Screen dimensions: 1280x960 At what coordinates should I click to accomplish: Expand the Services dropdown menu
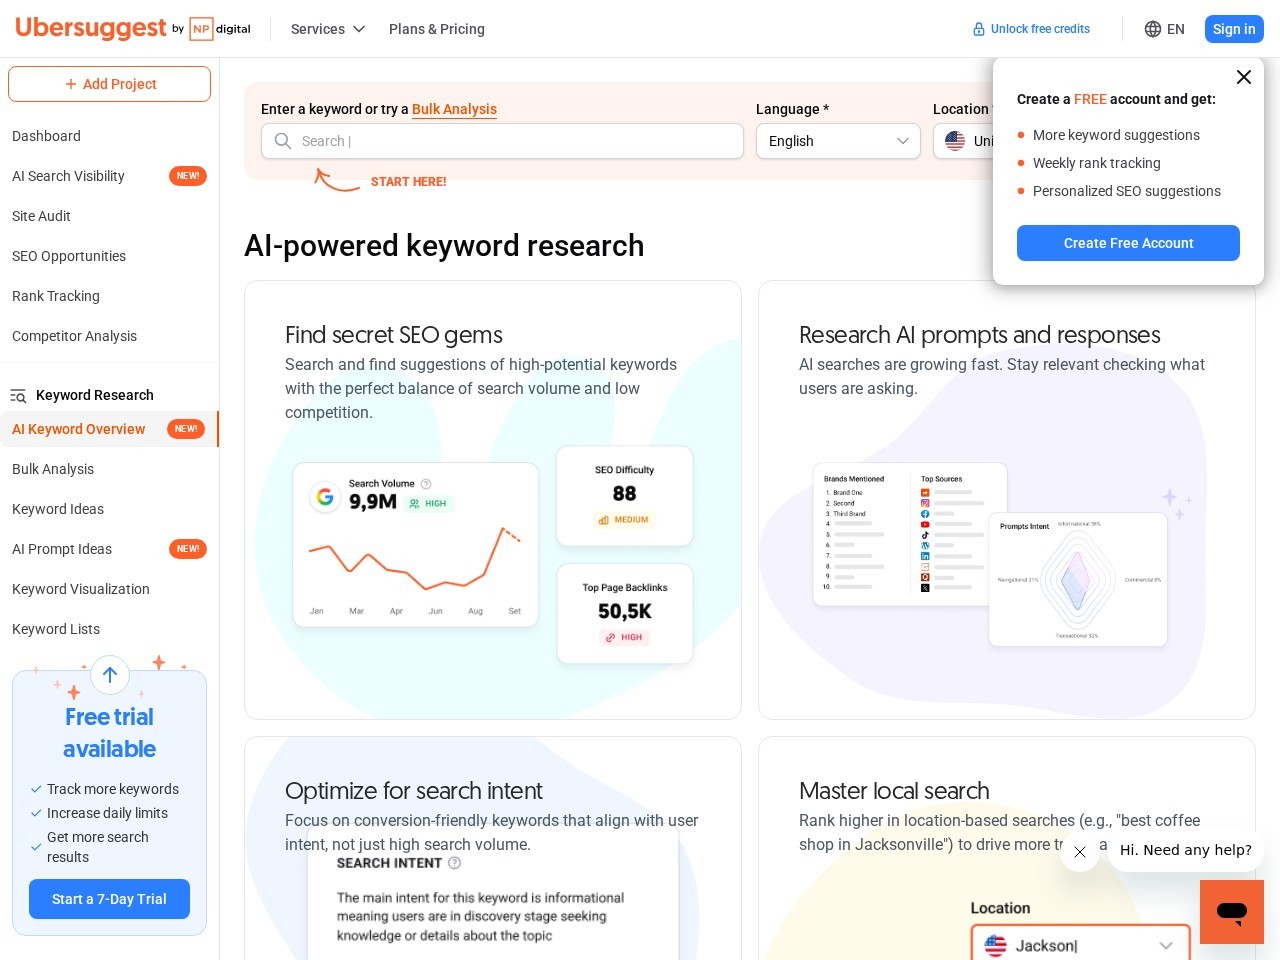coord(328,29)
